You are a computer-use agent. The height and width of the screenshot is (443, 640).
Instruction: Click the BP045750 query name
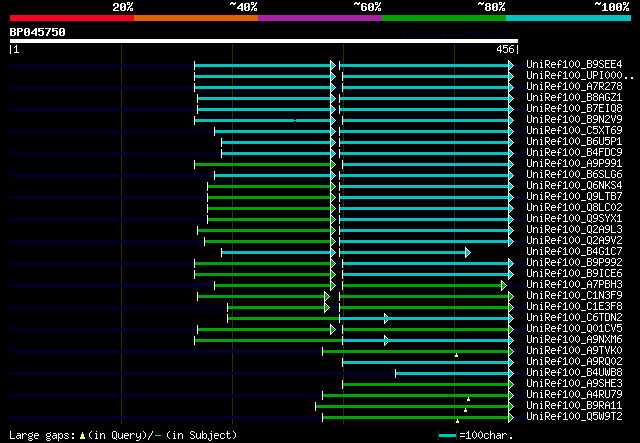[x=38, y=32]
